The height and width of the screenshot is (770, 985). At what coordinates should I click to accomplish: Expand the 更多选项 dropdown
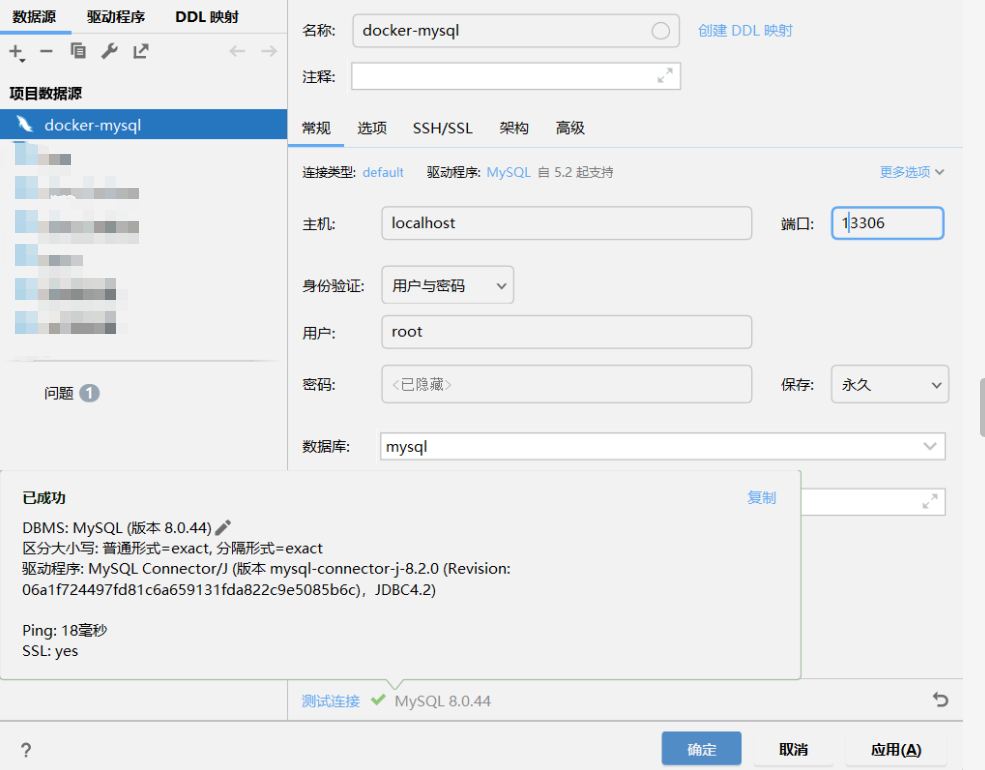coord(912,172)
